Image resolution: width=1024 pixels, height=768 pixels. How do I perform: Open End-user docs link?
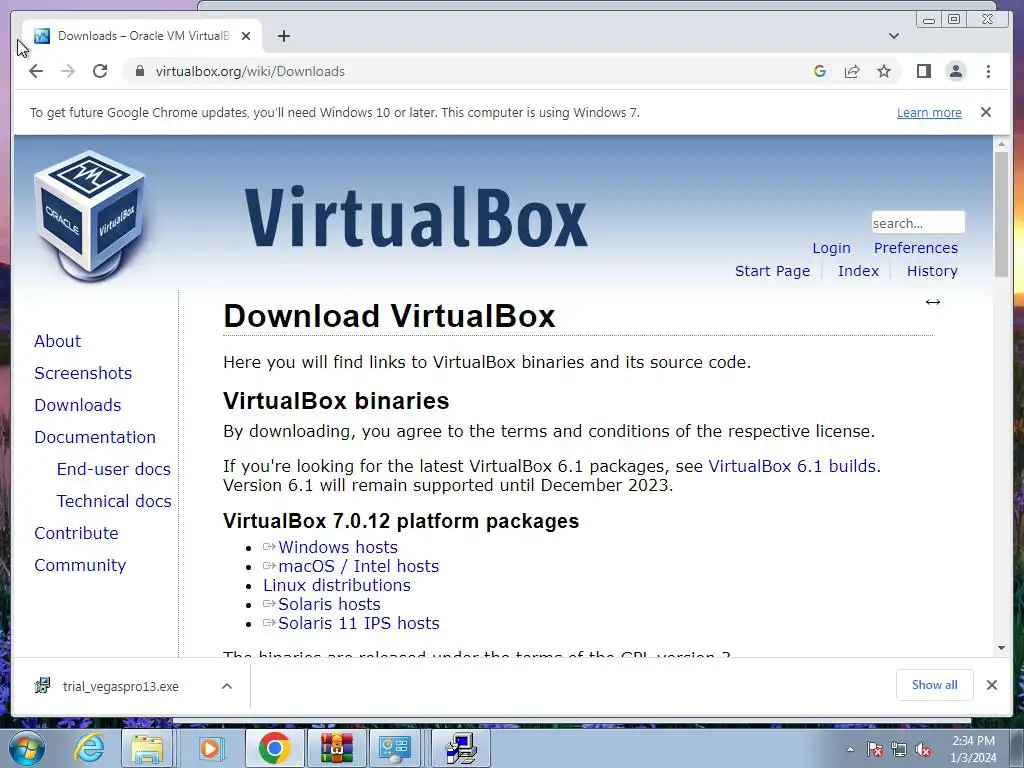tap(114, 469)
